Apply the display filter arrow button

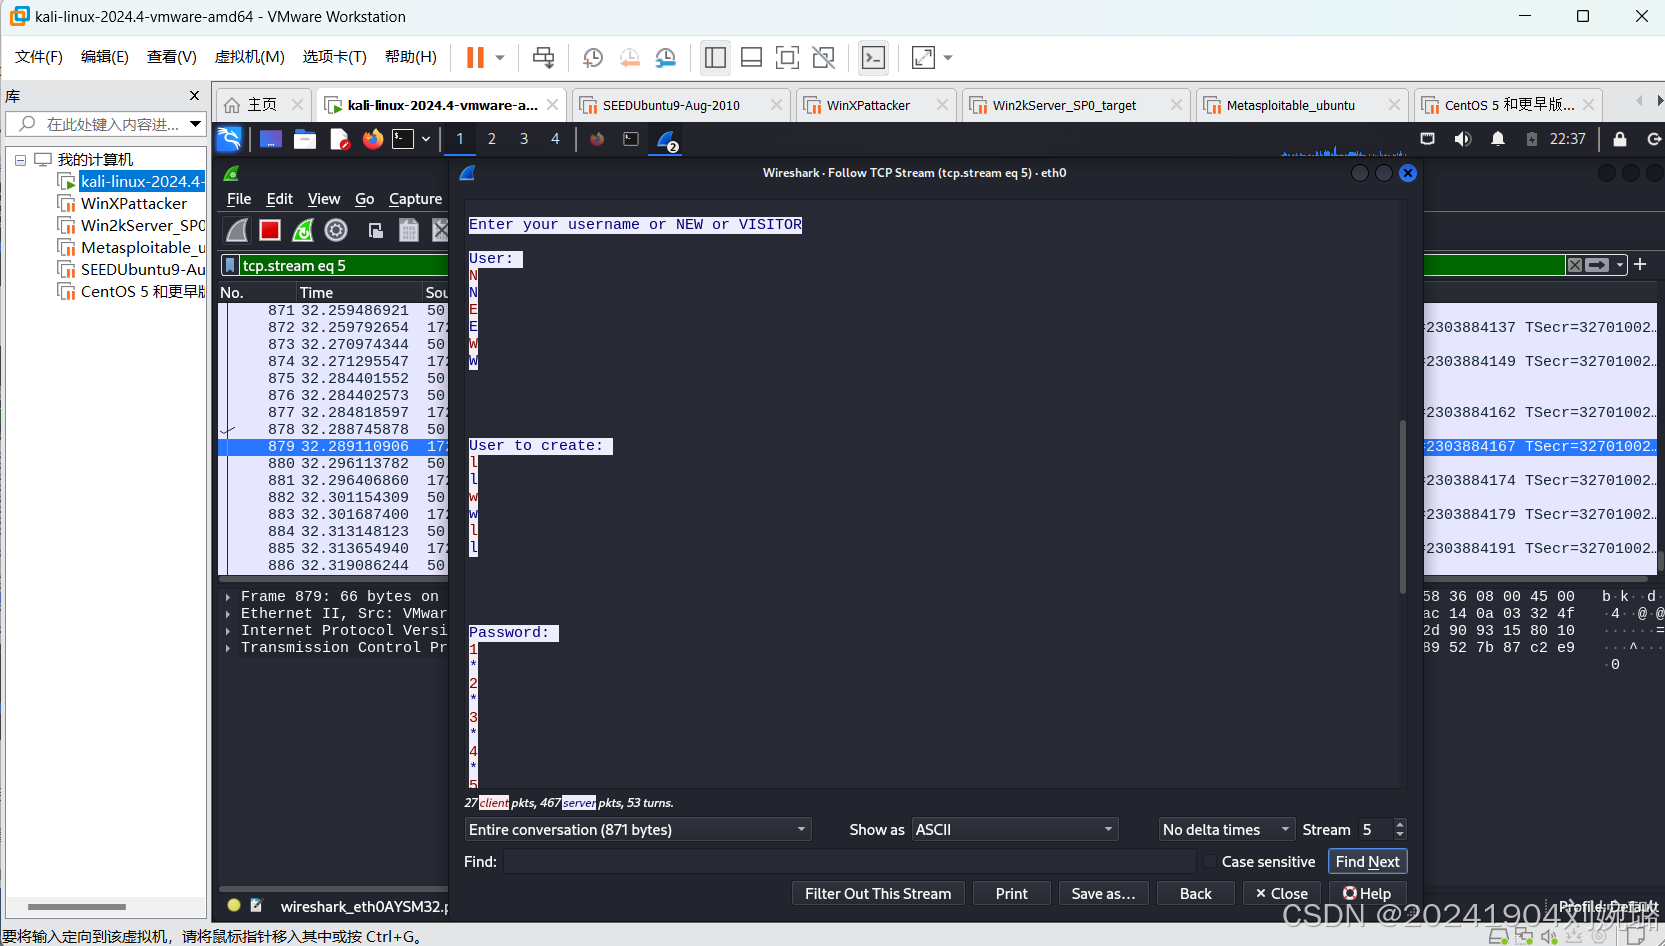point(1598,265)
